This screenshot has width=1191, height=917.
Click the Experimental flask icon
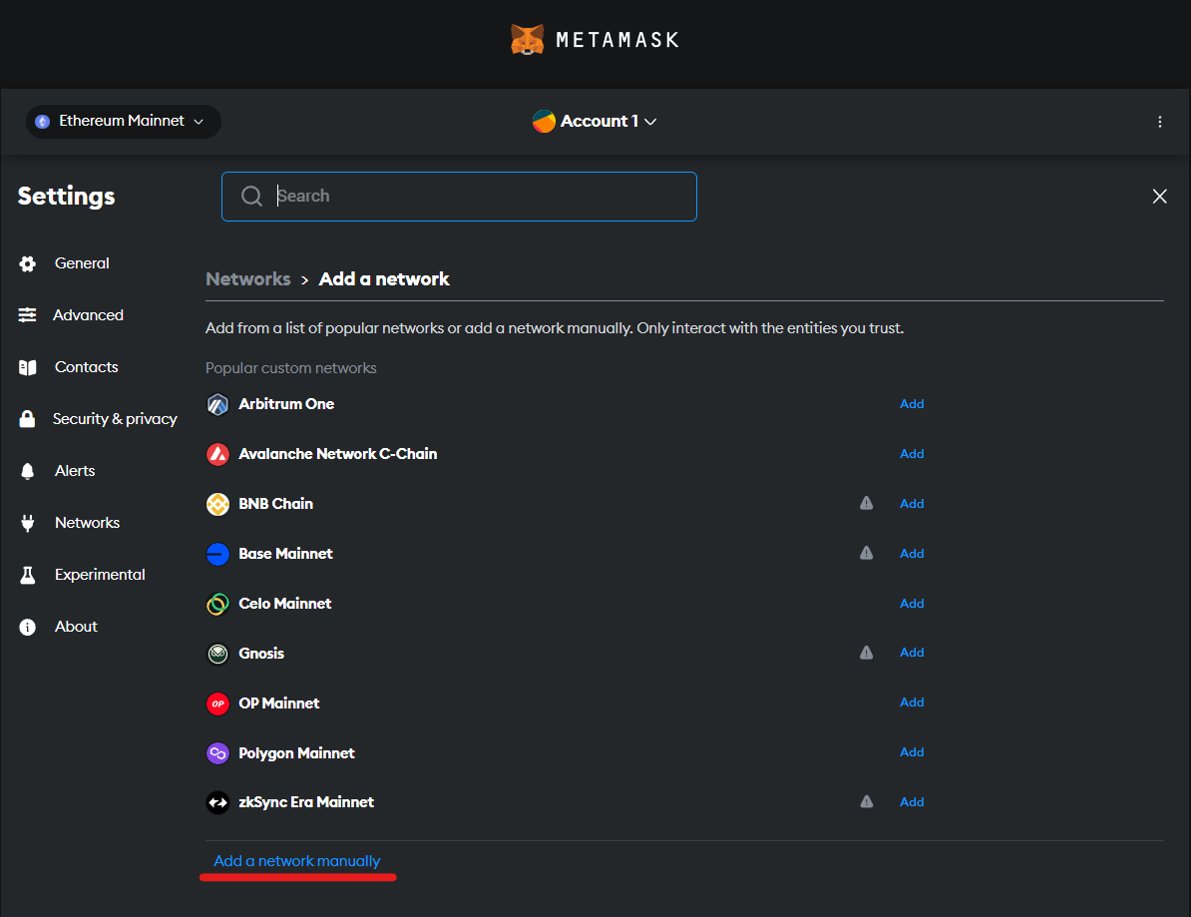[x=27, y=575]
